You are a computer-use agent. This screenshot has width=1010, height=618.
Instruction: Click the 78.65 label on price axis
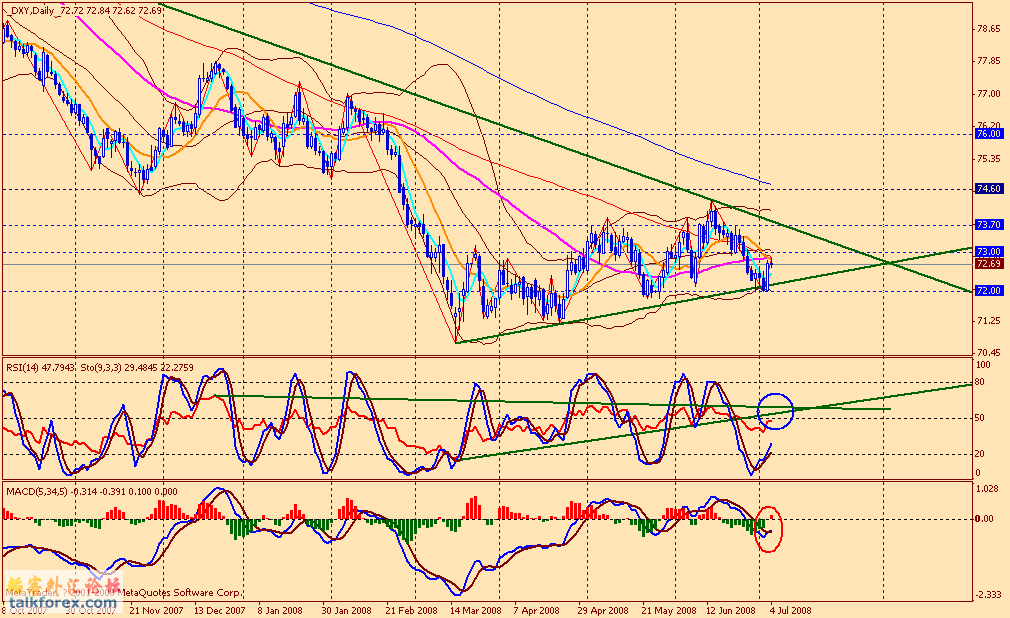click(988, 29)
